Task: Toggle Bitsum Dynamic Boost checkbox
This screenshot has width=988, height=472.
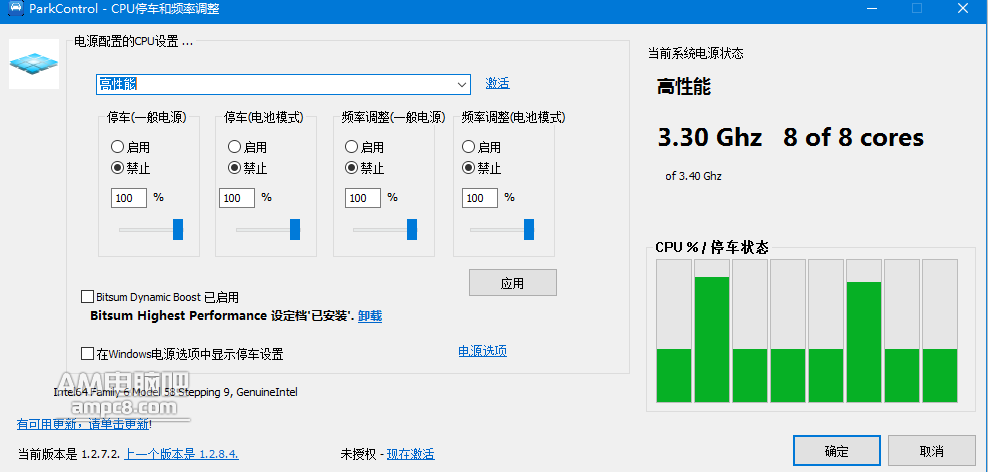Action: coord(88,297)
